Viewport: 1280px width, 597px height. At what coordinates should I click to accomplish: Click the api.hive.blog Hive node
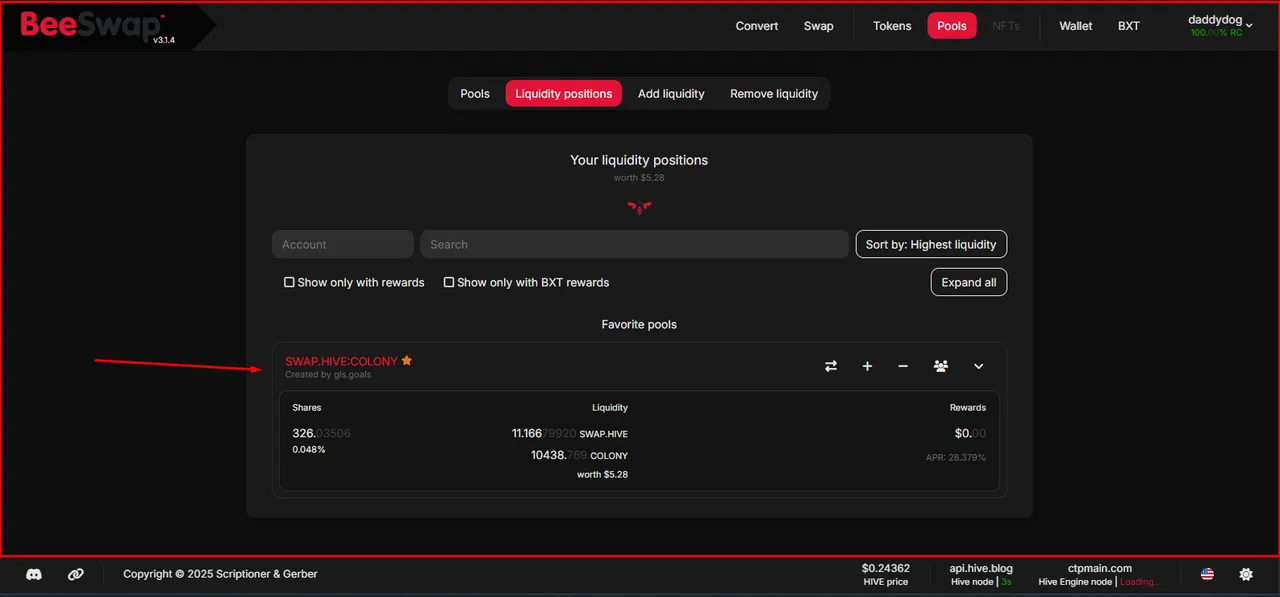981,574
